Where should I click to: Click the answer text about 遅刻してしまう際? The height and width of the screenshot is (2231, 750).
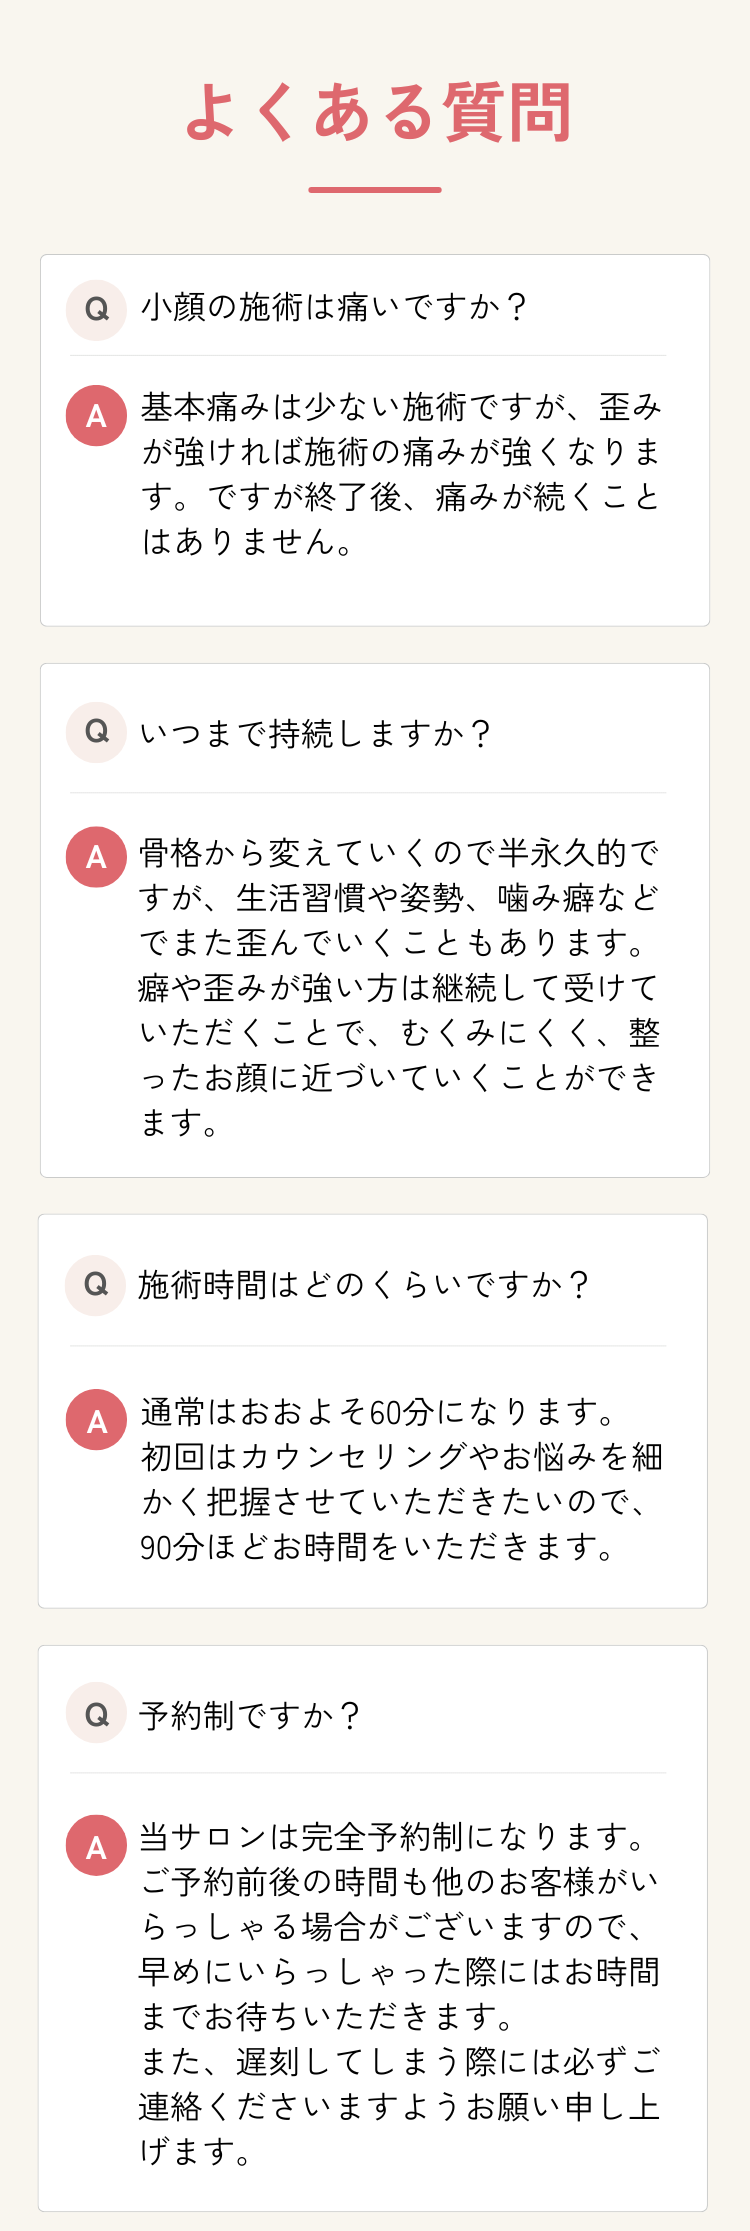[400, 2106]
